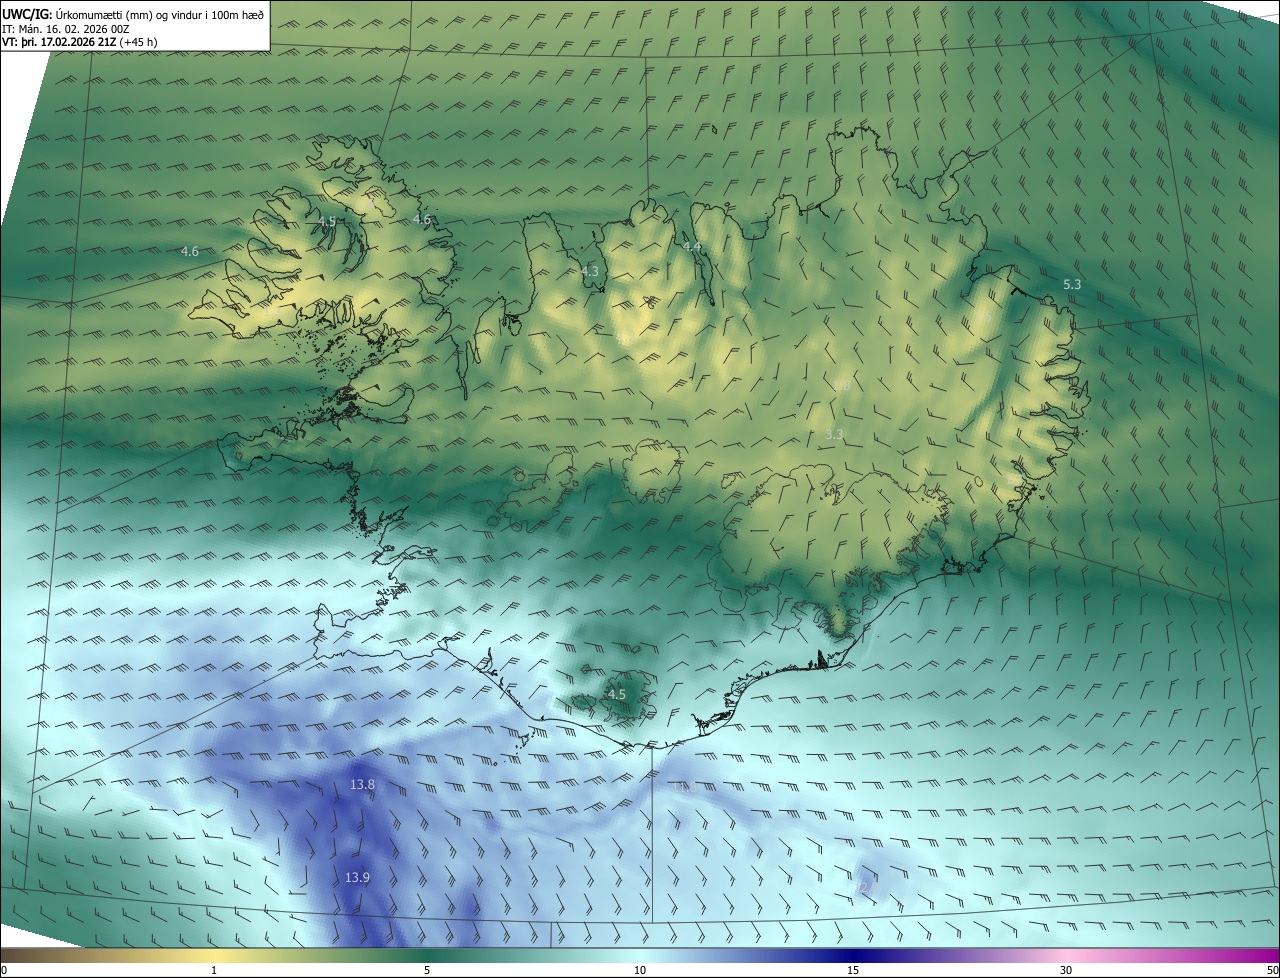Screen dimensions: 1280x978
Task: Click the 4.6 value label over the sea west of the Westfjords
Action: point(190,252)
